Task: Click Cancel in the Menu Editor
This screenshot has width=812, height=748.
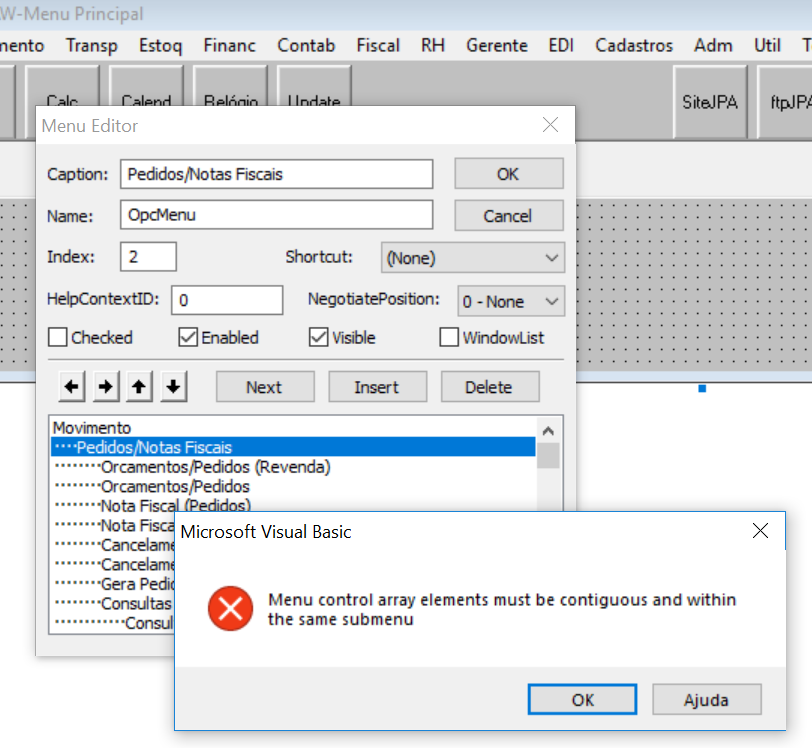Action: point(509,215)
